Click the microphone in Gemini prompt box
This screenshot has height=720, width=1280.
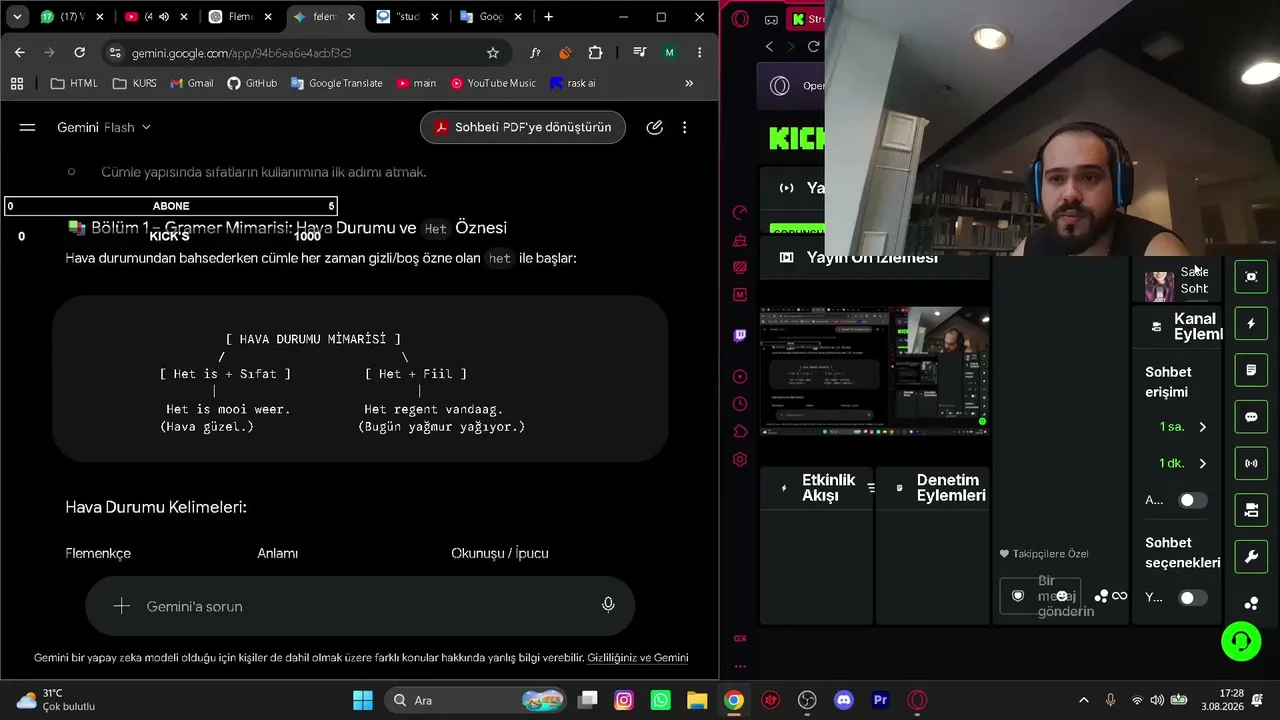coord(608,605)
